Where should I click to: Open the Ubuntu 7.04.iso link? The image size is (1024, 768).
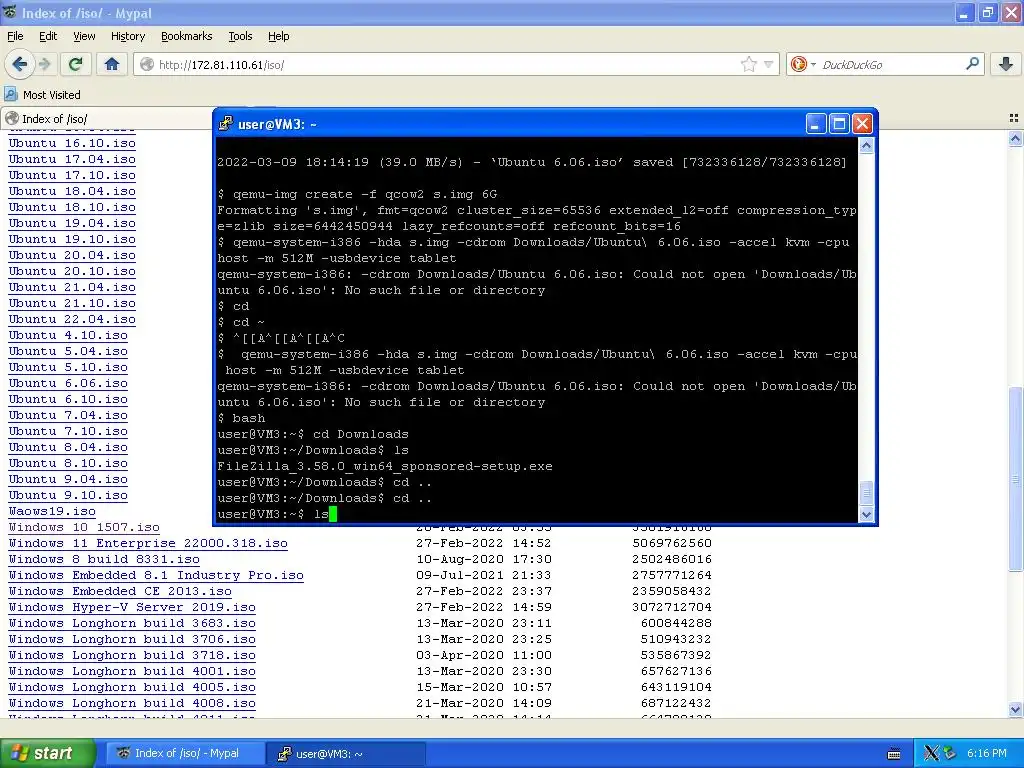[68, 415]
